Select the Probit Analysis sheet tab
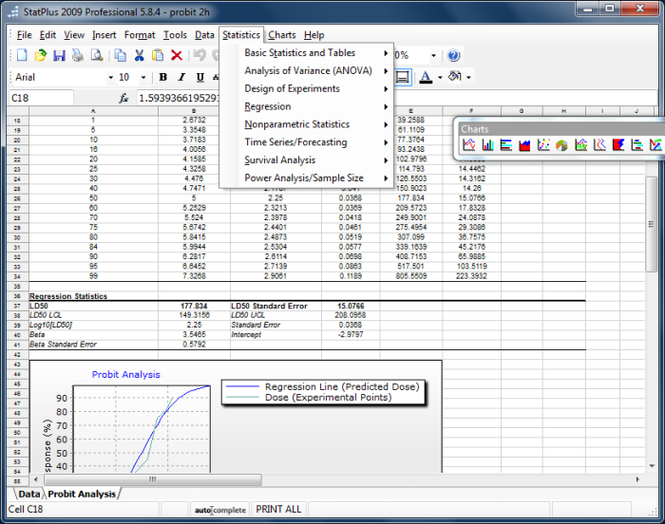The image size is (665, 524). pyautogui.click(x=82, y=494)
